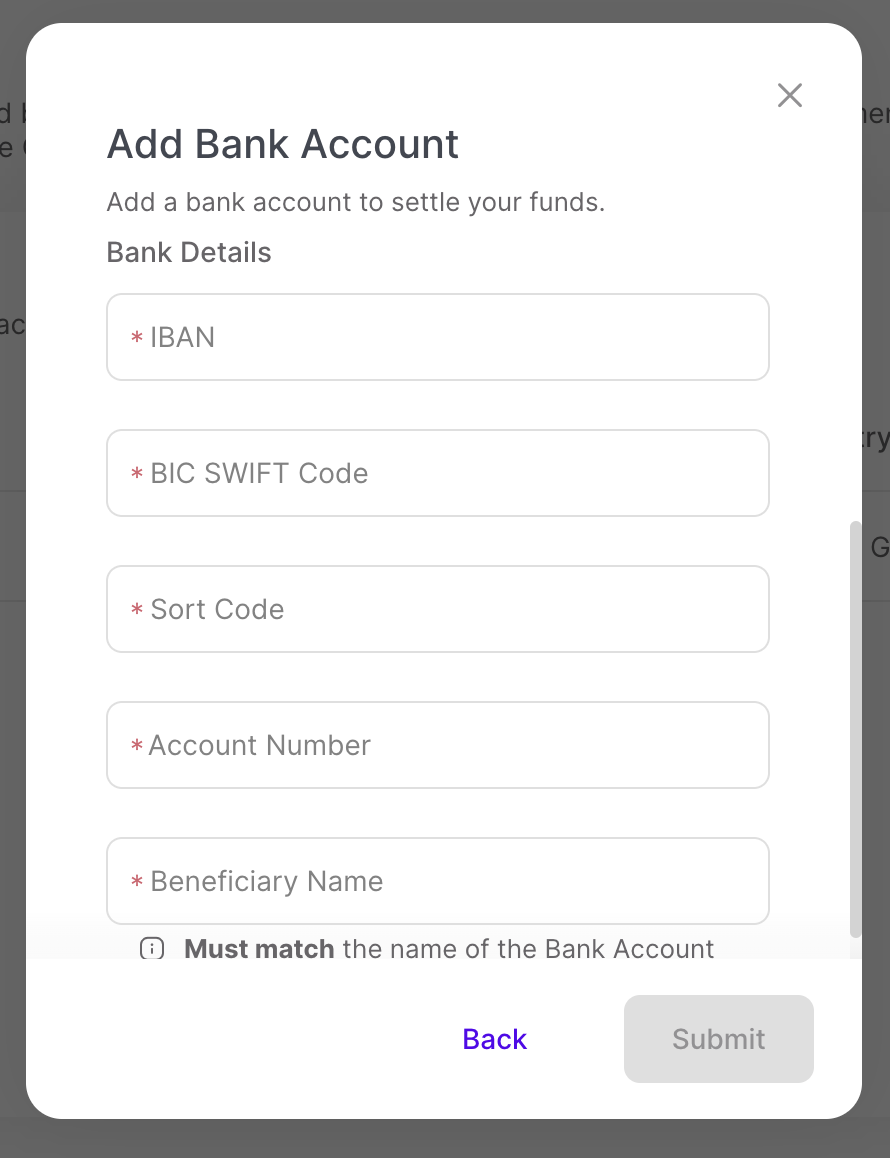Click the asterisk before Account Number
Image resolution: width=890 pixels, height=1158 pixels.
click(137, 746)
